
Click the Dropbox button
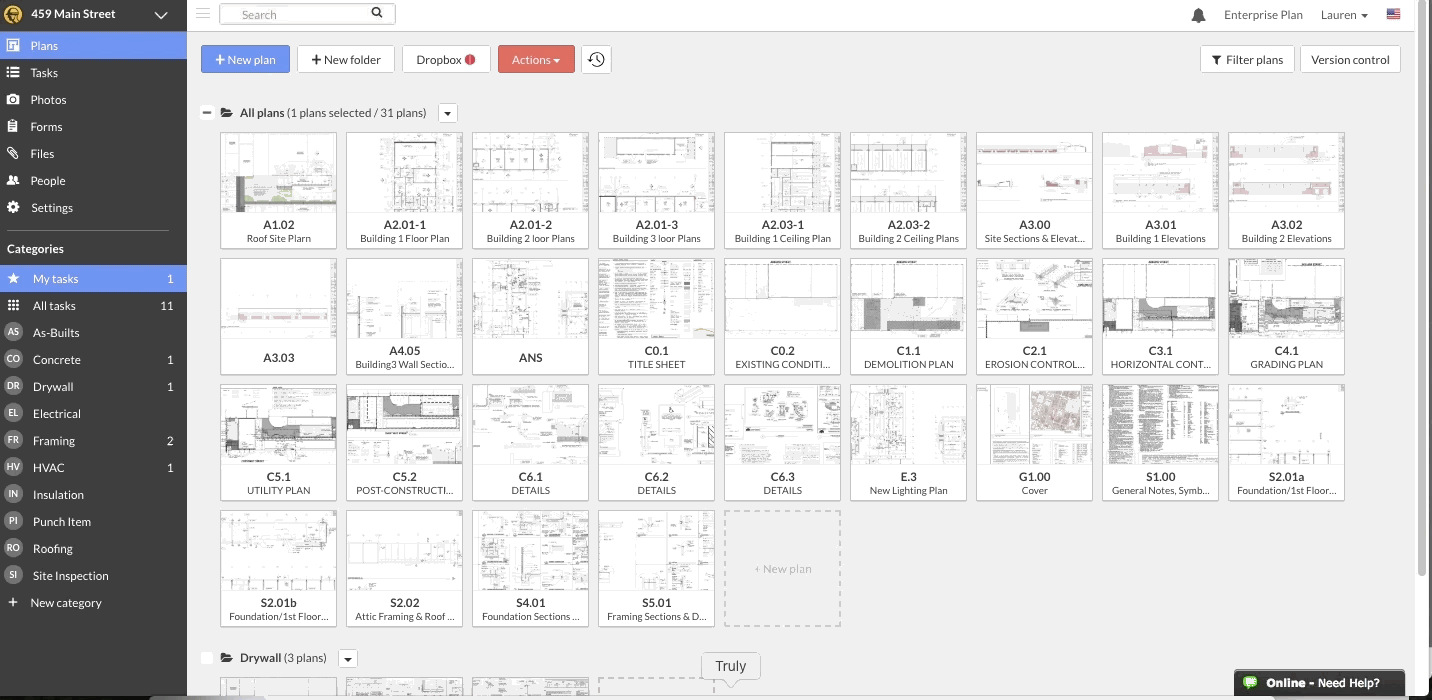(x=446, y=60)
